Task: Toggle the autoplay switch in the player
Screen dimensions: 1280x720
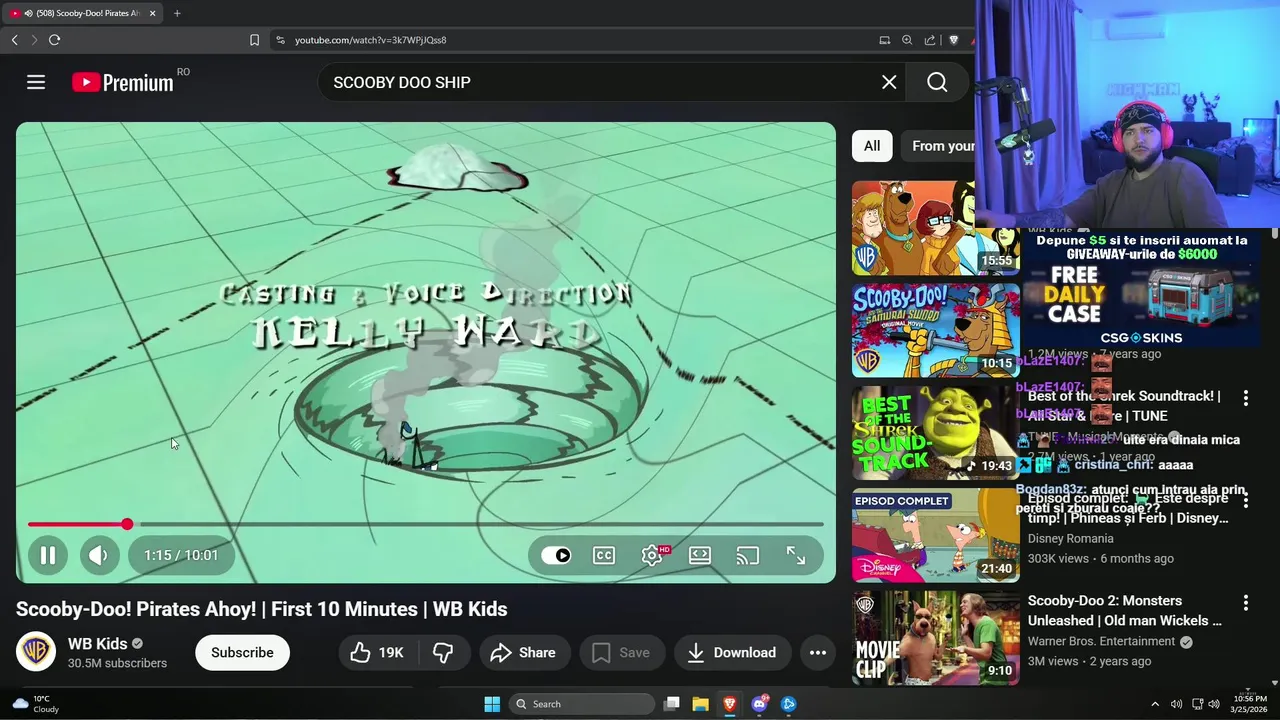Action: (556, 555)
